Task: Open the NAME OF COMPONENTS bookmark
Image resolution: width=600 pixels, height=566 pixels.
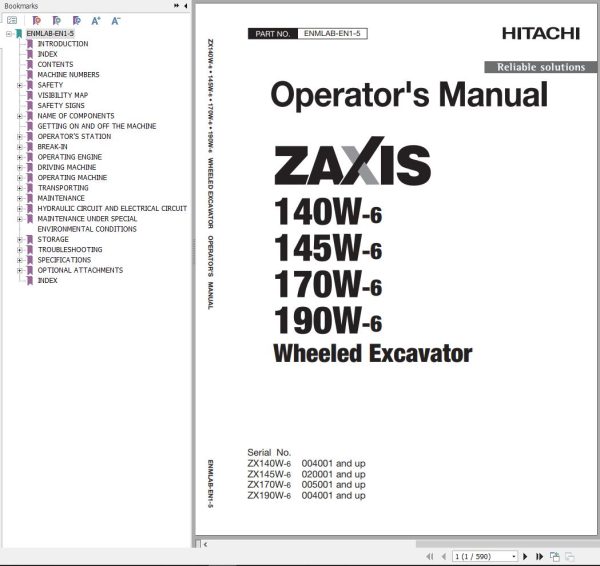Action: click(76, 116)
